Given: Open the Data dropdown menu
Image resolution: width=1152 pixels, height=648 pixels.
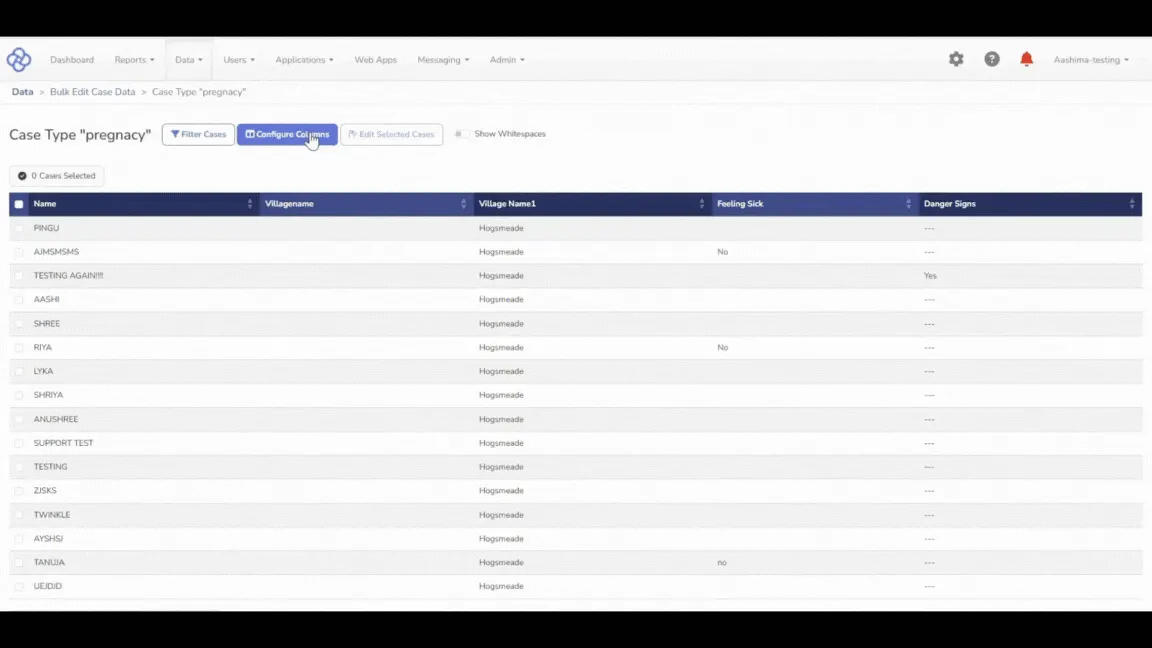Looking at the screenshot, I should [189, 60].
